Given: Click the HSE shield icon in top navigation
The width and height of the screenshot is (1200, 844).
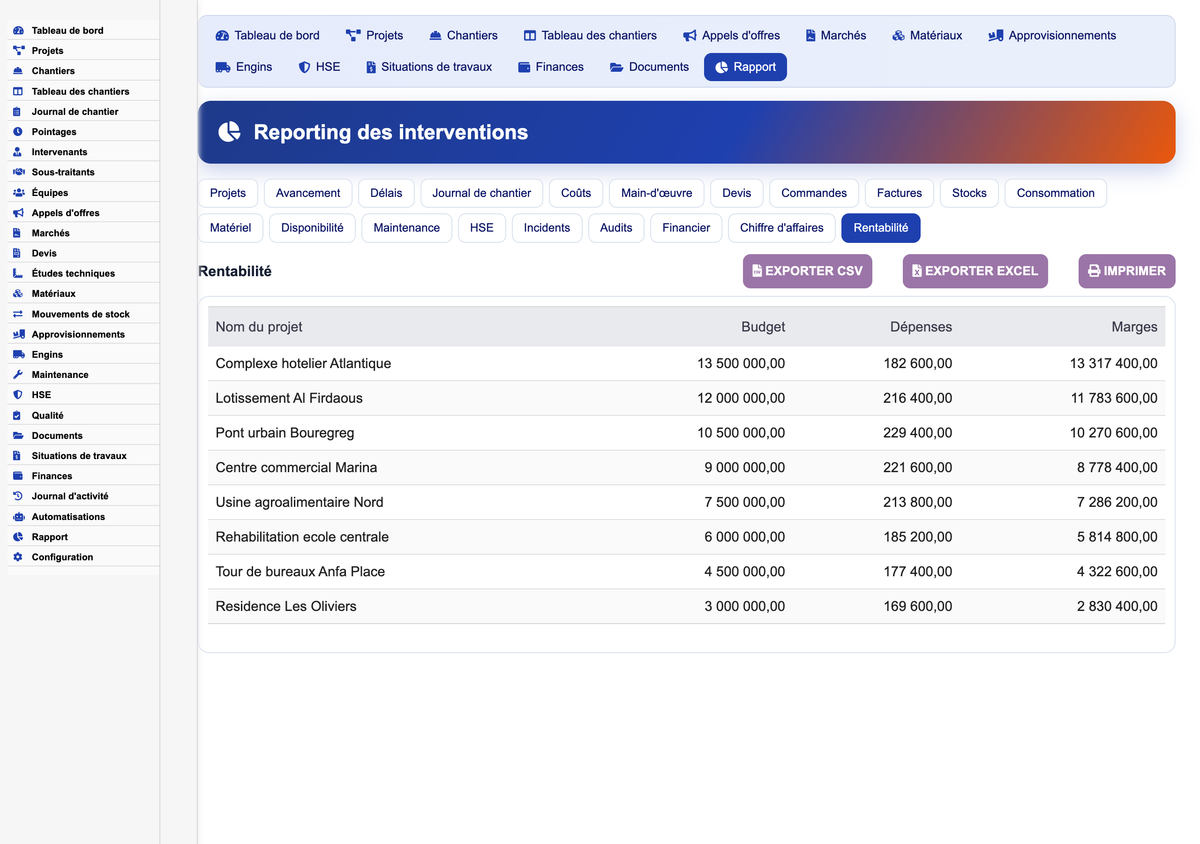Looking at the screenshot, I should point(304,67).
